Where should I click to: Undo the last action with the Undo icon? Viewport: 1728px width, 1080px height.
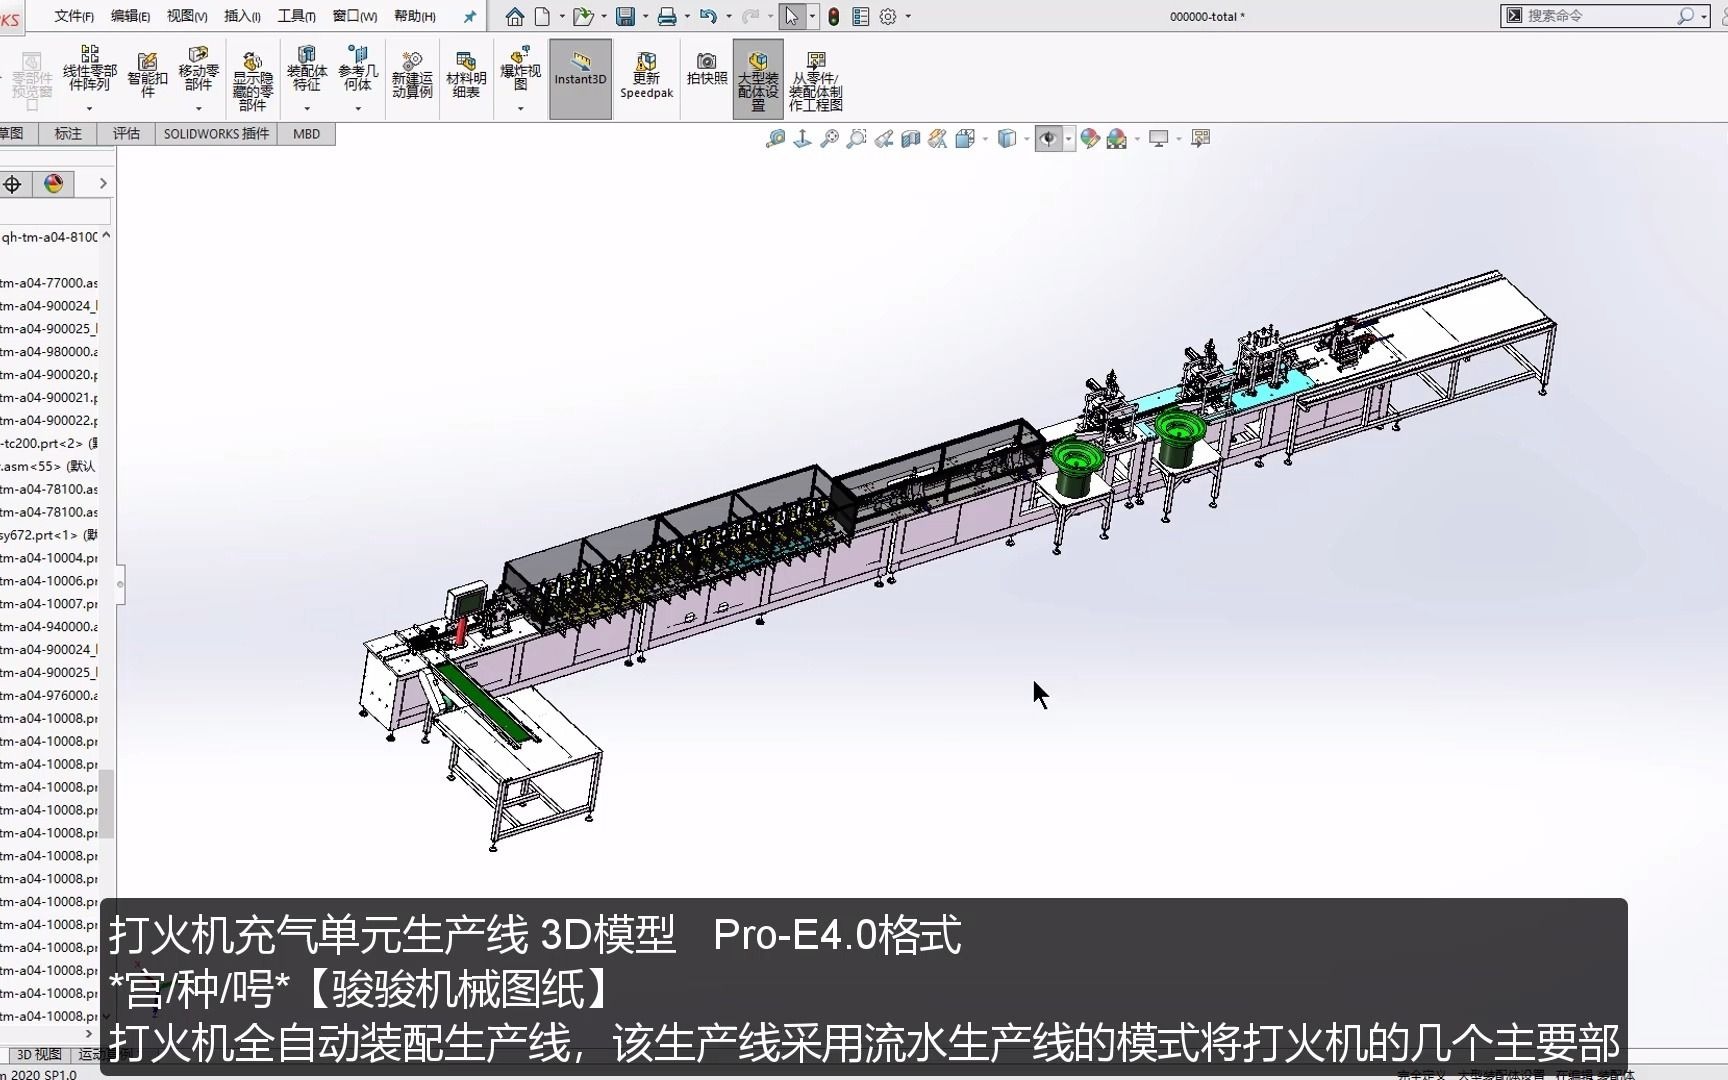coord(709,16)
